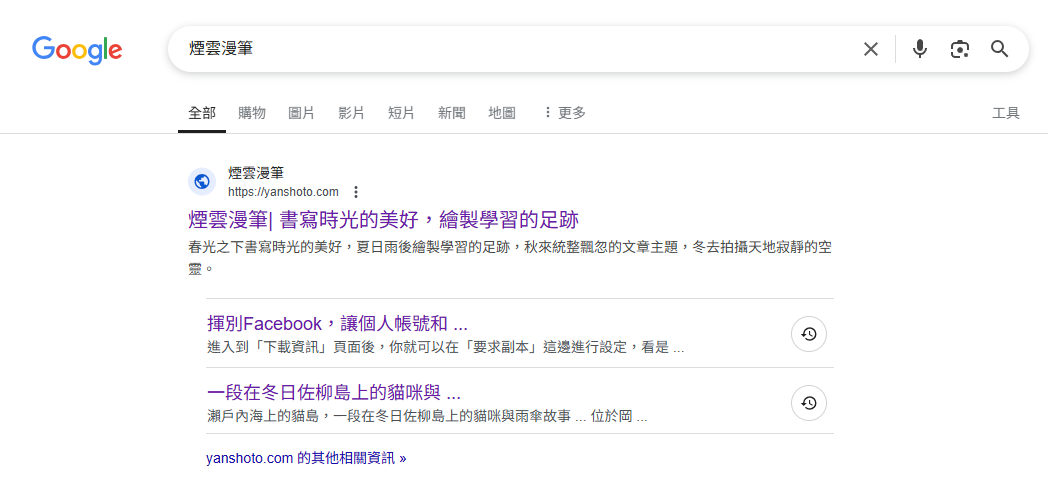1048x490 pixels.
Task: Click history icon beside 佐柳島 sitelink
Action: click(x=809, y=403)
